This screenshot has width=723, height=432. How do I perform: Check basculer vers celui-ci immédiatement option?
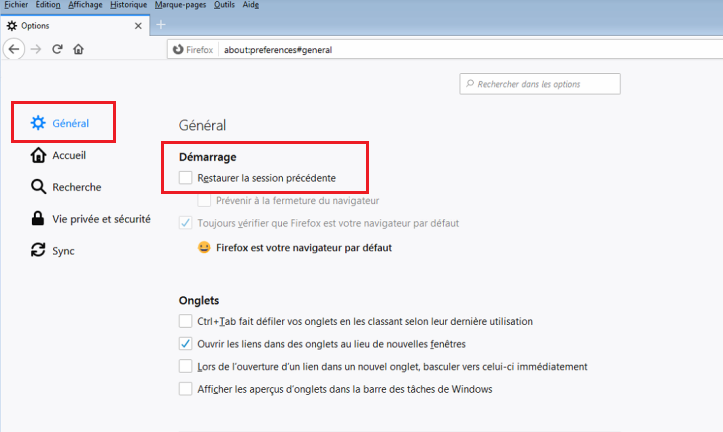click(x=185, y=366)
